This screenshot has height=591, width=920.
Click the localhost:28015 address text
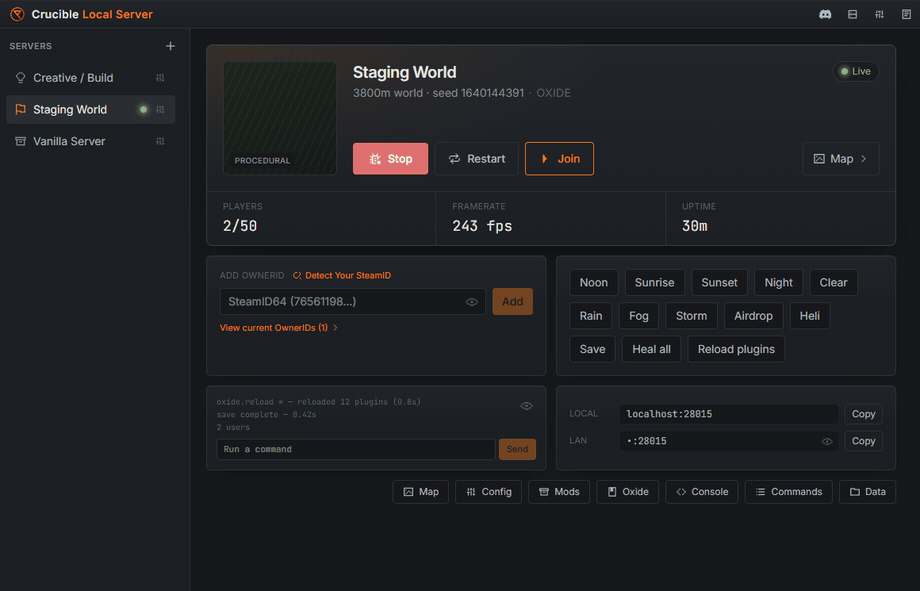tap(669, 414)
